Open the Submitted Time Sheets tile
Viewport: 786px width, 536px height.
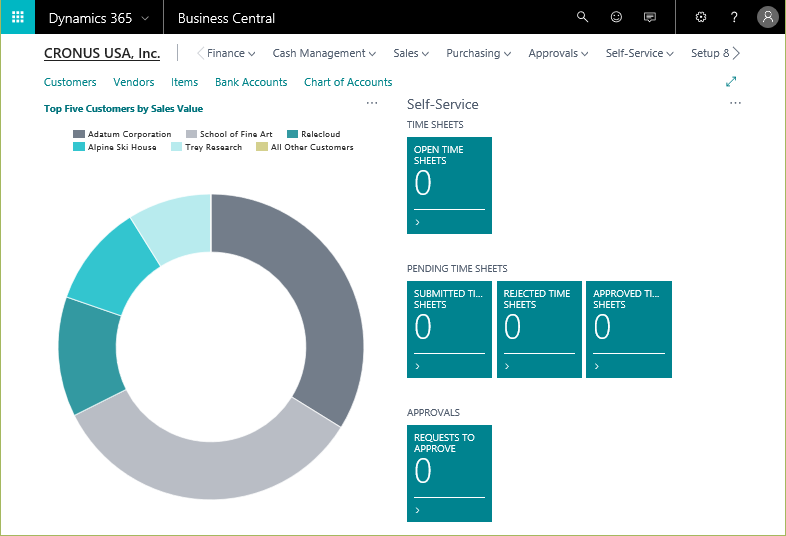coord(449,329)
